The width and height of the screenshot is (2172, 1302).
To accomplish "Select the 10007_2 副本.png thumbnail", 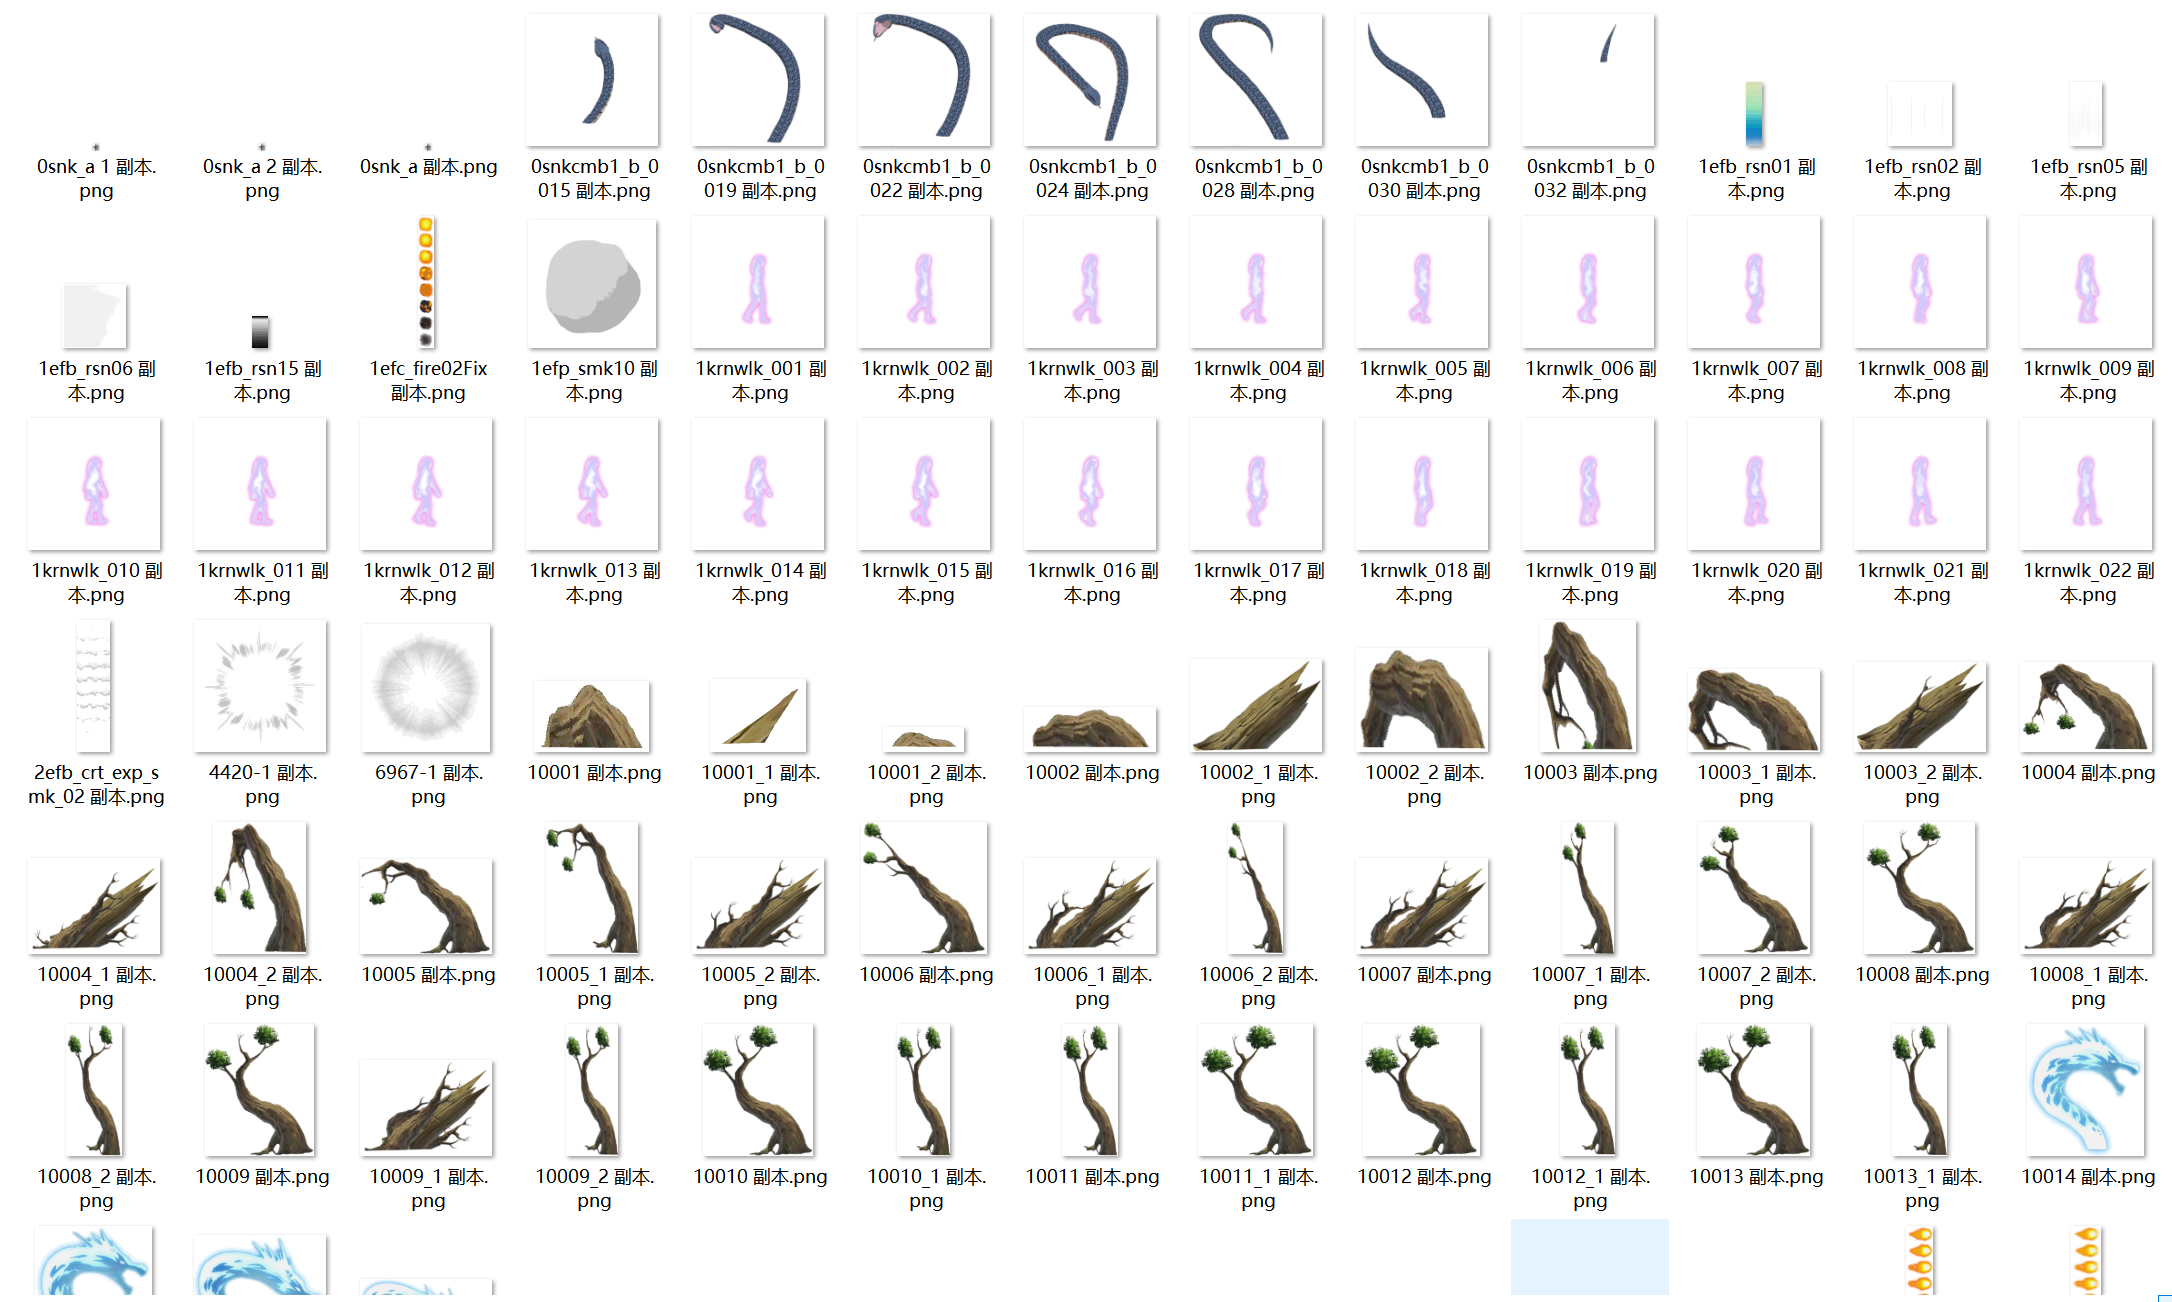I will [x=1755, y=888].
